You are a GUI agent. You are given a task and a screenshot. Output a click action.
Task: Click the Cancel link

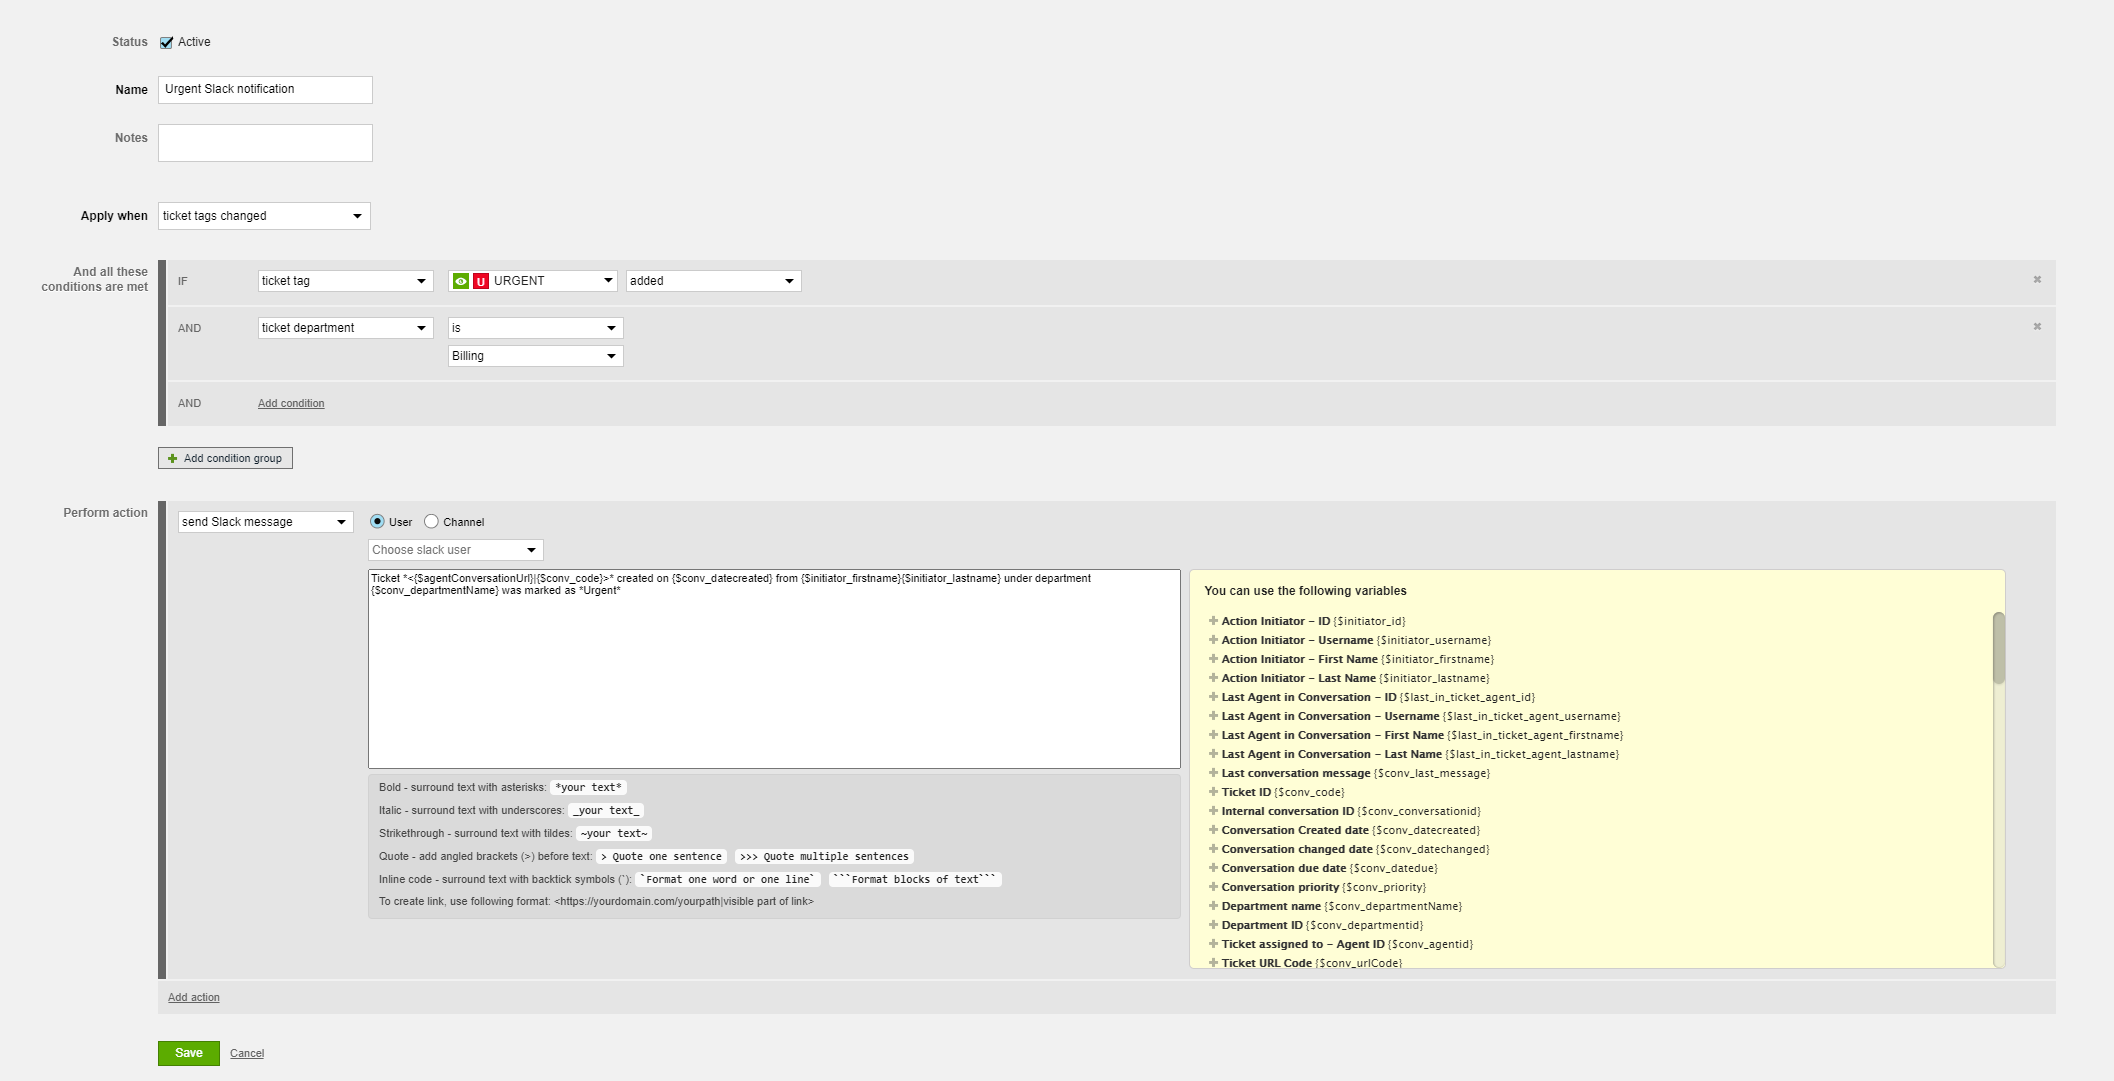[x=247, y=1053]
